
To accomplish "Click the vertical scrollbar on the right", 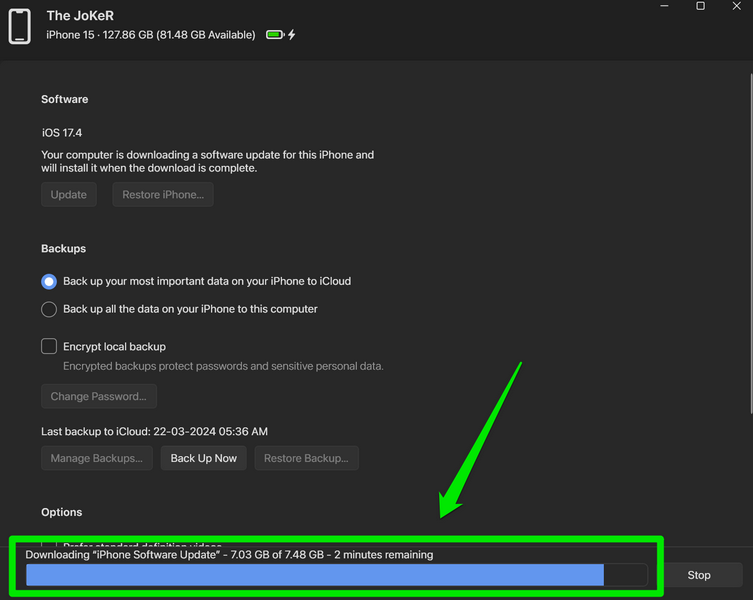I will pos(749,250).
